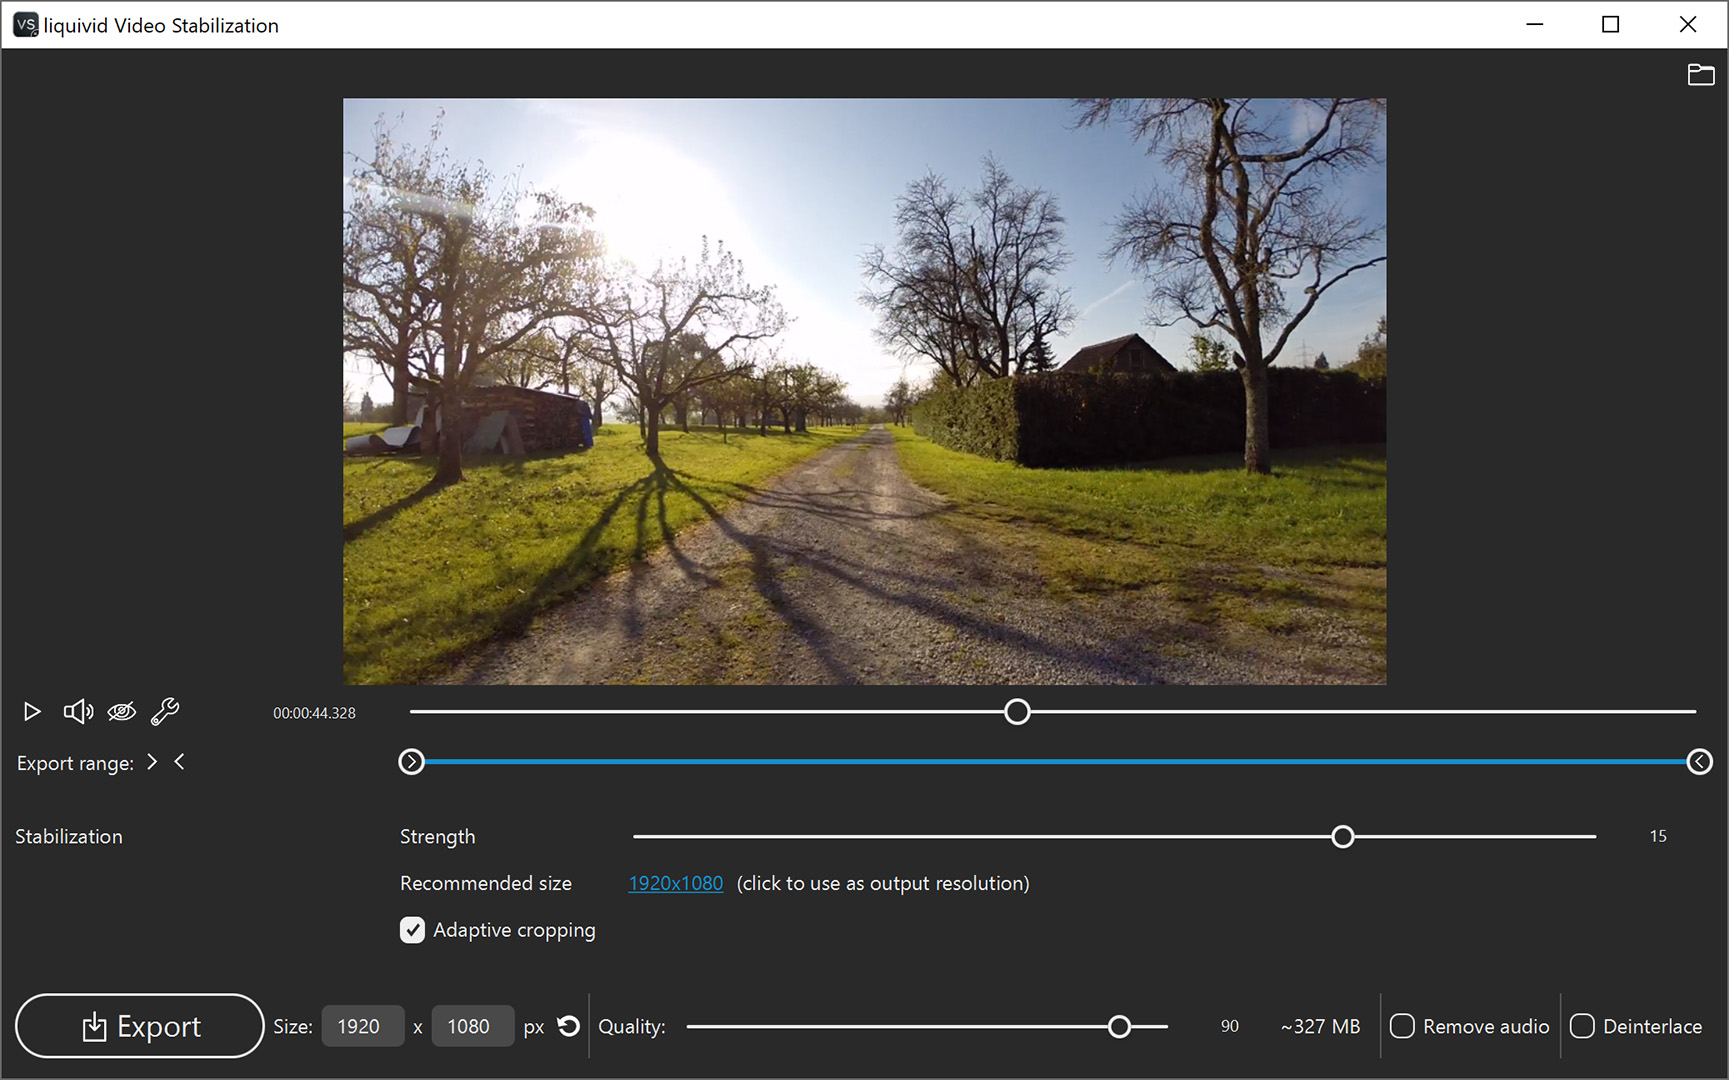Click the 1920x1080 recommended size link

675,883
